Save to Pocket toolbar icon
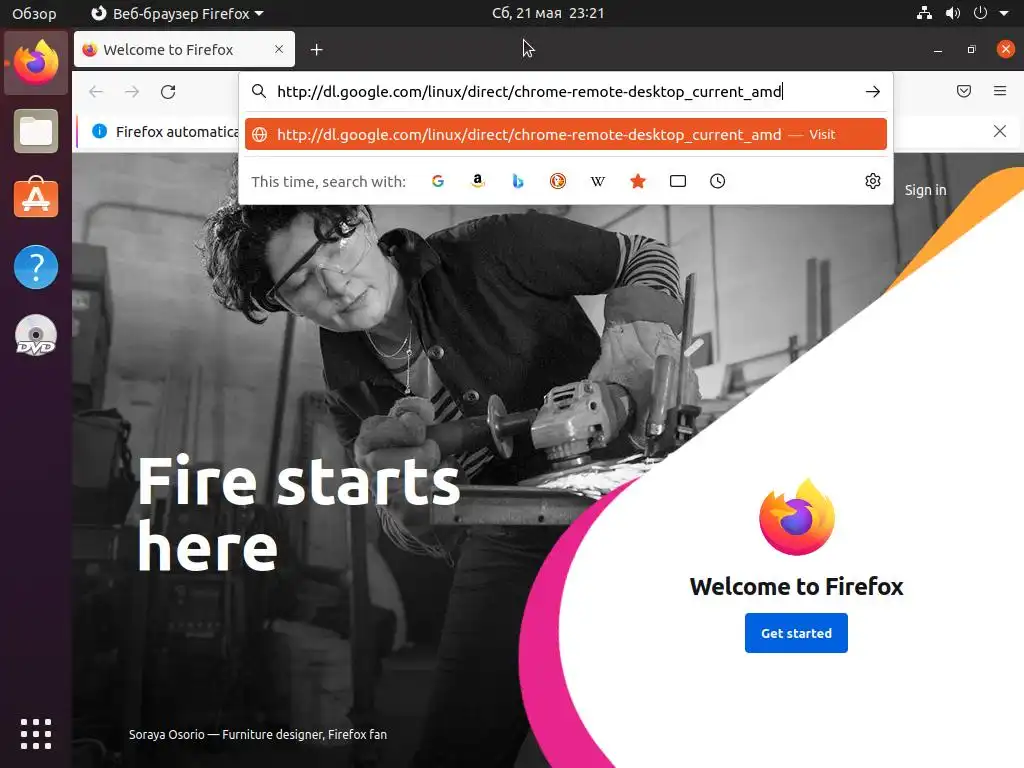Screen dimensions: 1024x768 click(964, 91)
